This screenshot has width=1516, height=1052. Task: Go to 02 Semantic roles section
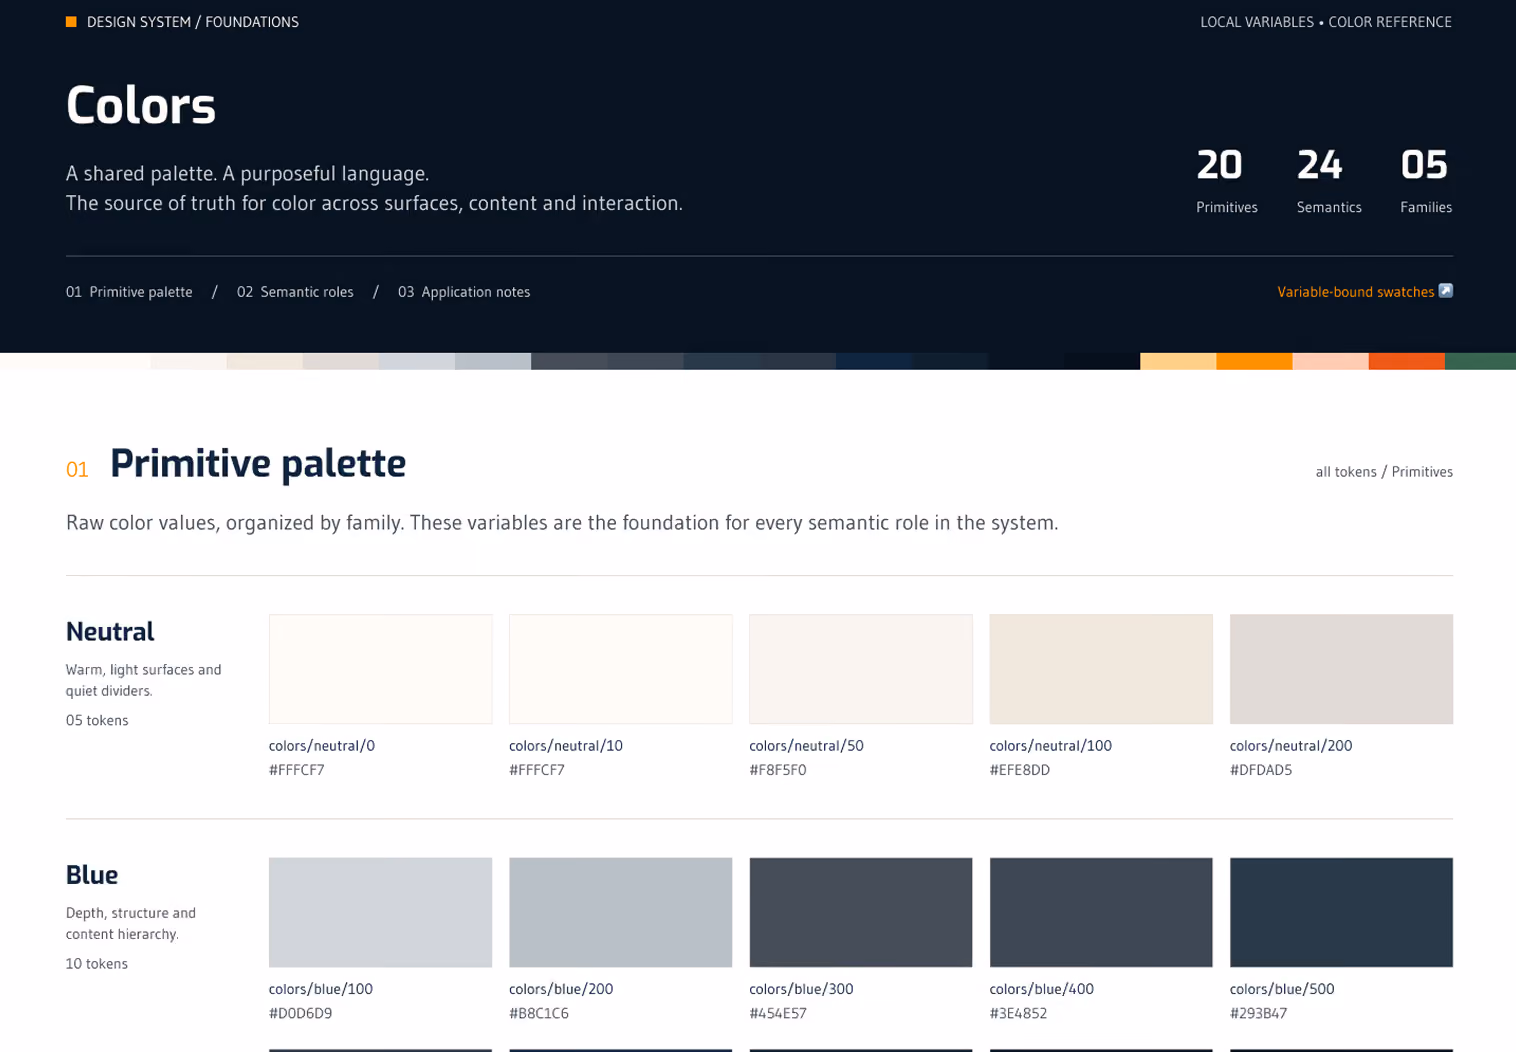(295, 292)
